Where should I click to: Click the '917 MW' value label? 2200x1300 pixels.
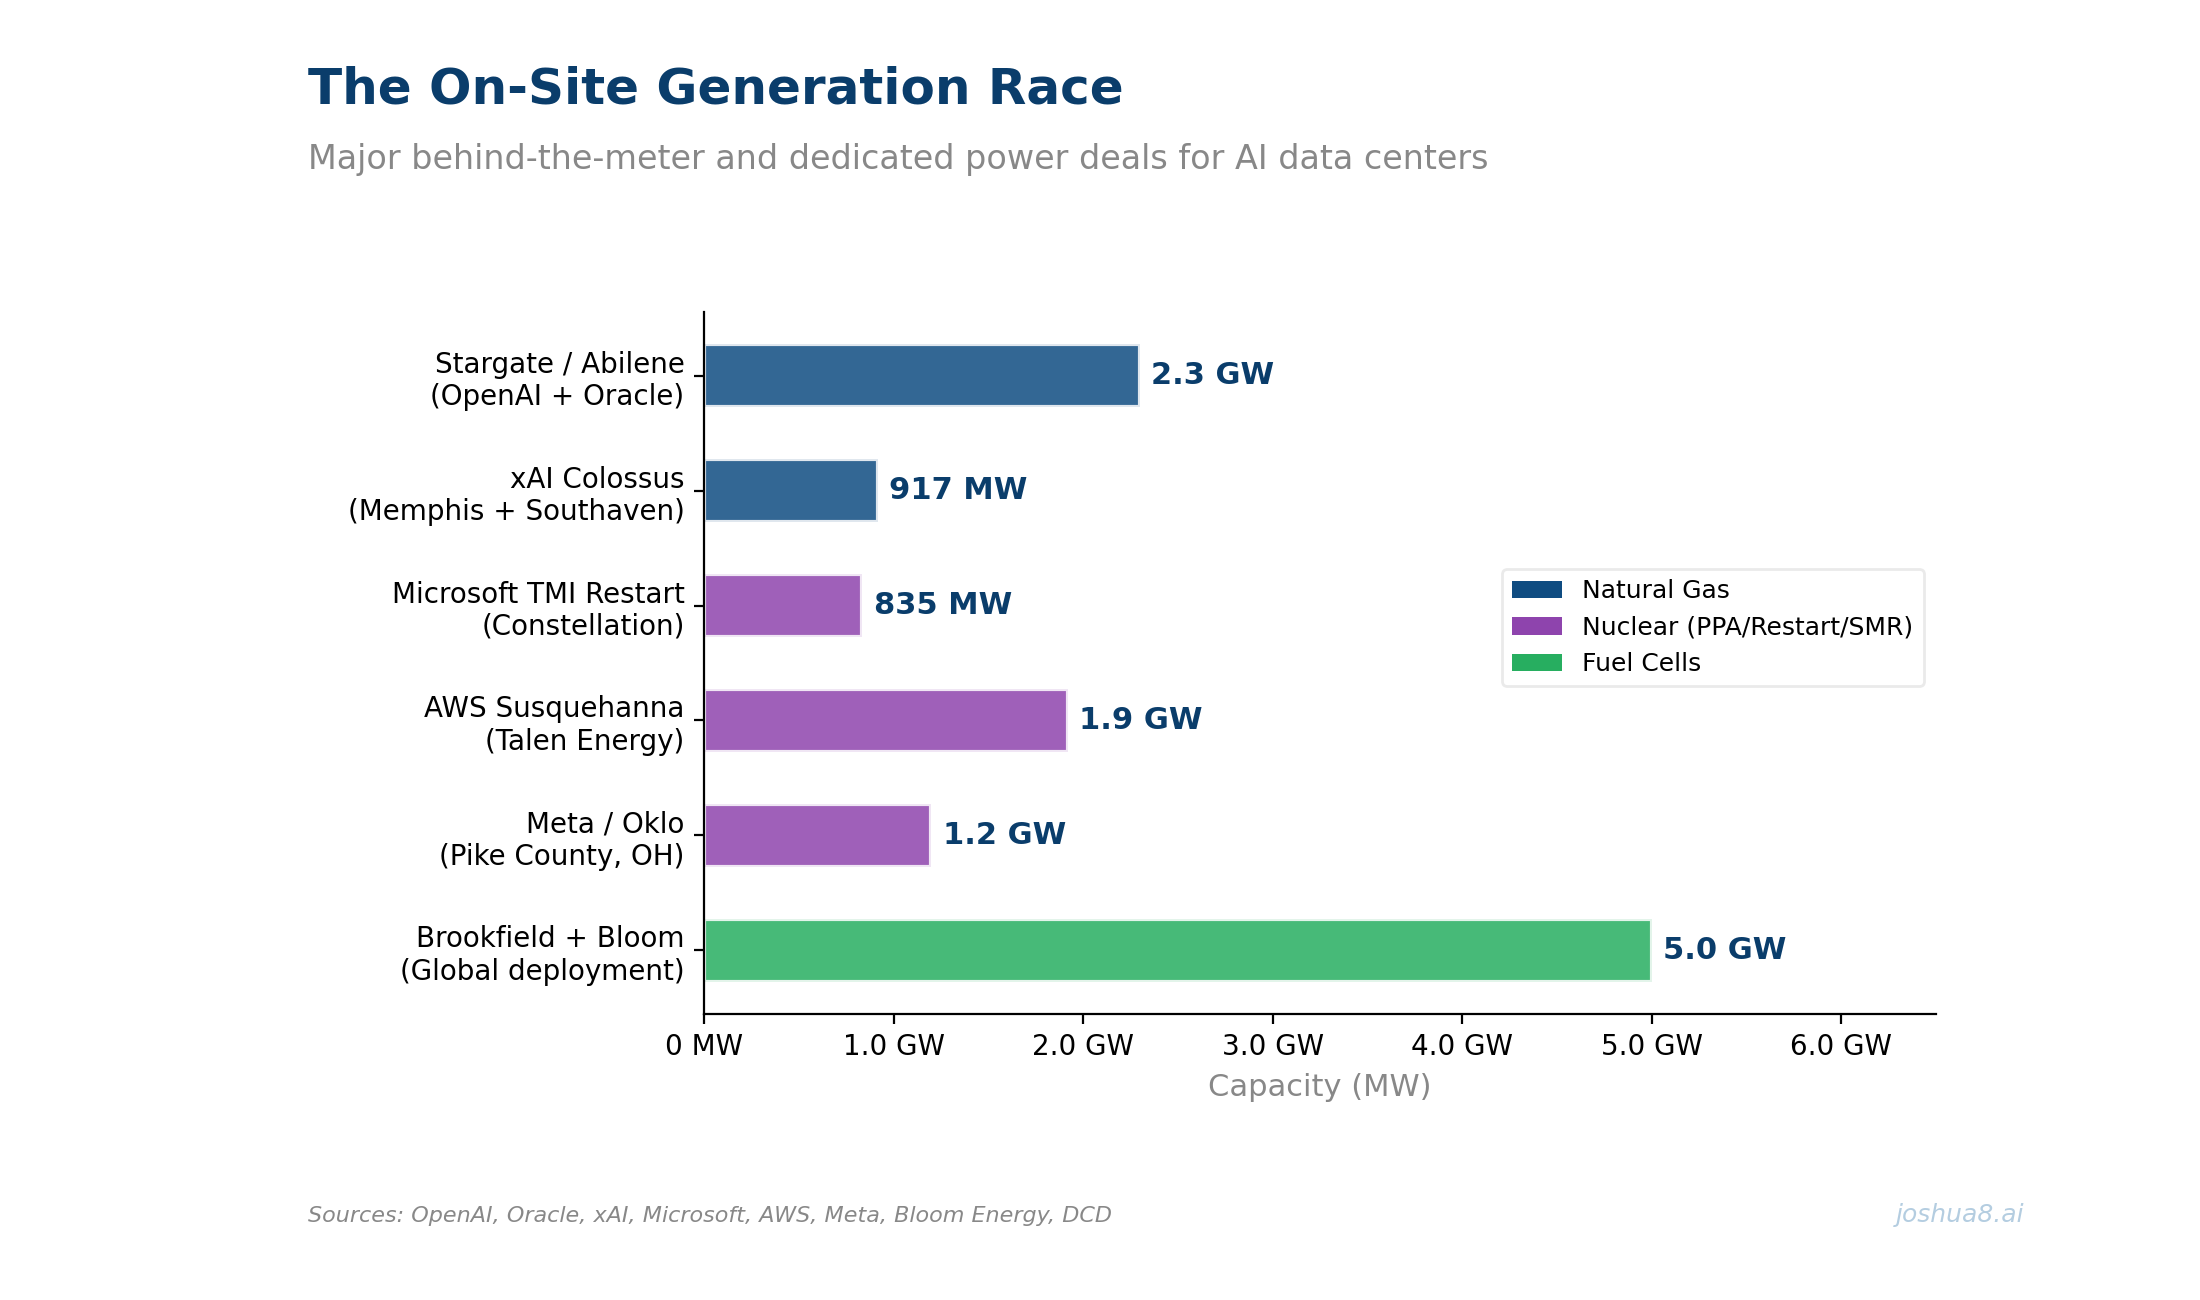pos(957,489)
